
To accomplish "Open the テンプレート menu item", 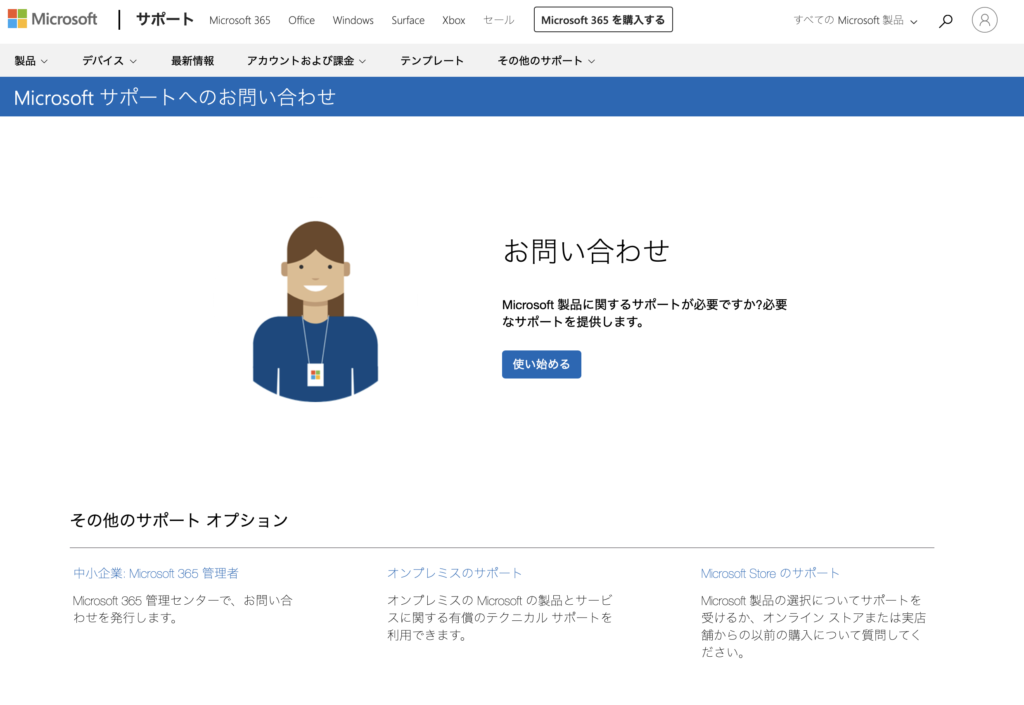I will [432, 61].
